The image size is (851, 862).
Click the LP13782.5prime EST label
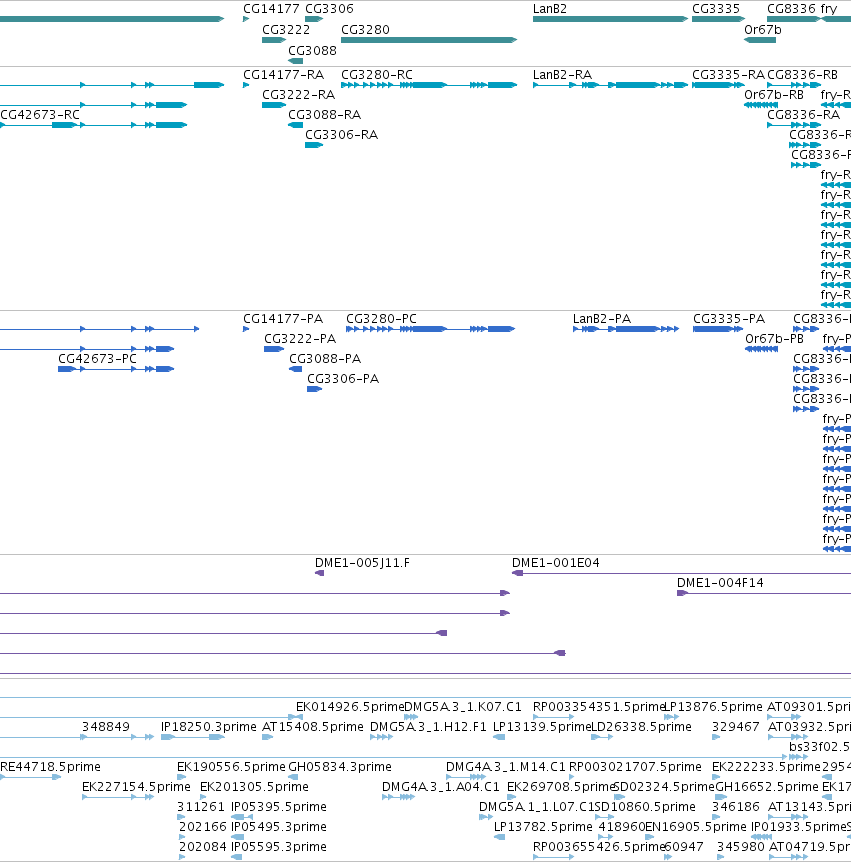click(543, 826)
